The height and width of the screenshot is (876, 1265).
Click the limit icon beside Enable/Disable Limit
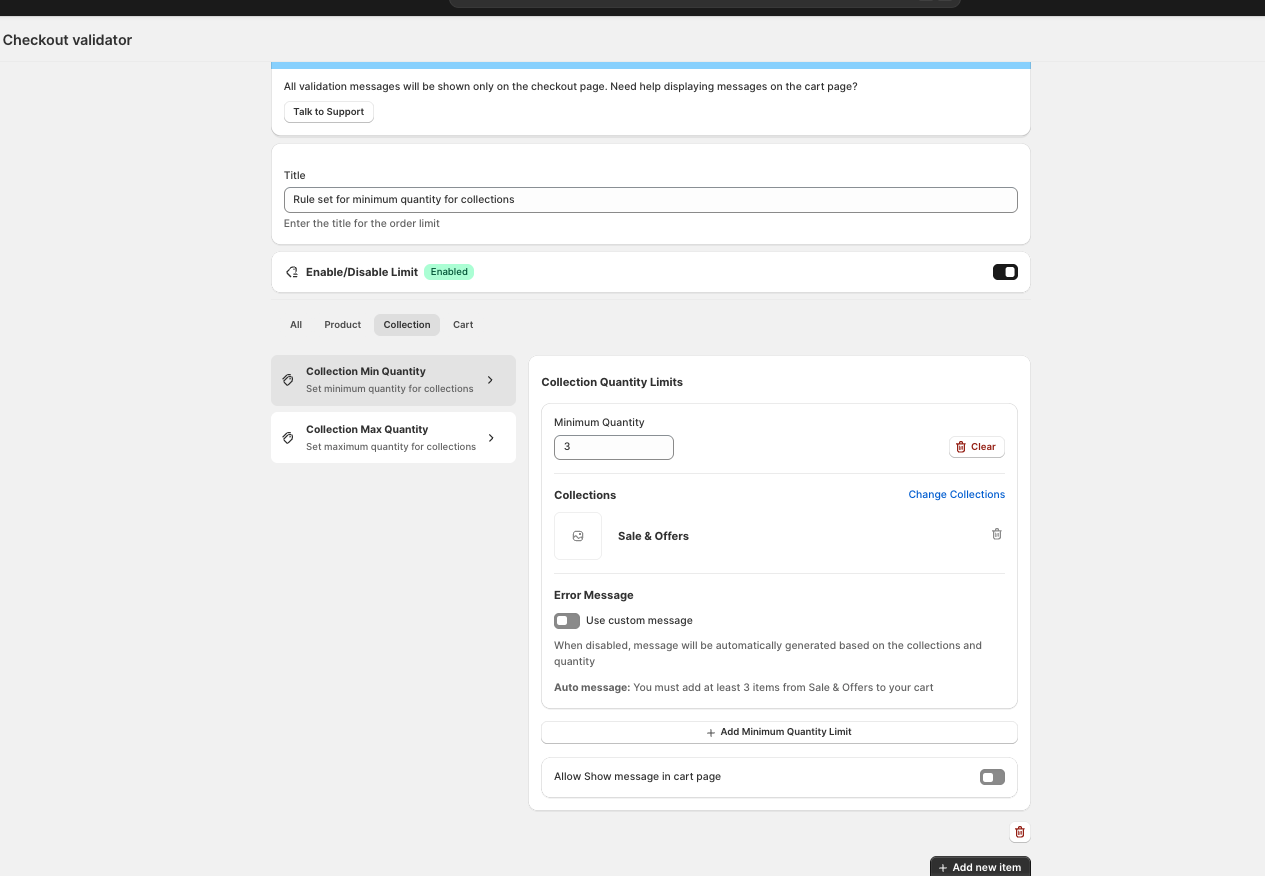[x=291, y=271]
